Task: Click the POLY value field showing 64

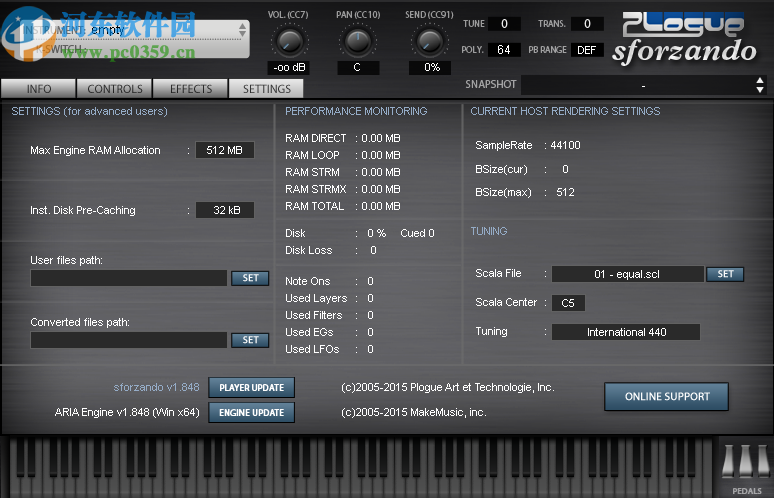Action: coord(503,50)
